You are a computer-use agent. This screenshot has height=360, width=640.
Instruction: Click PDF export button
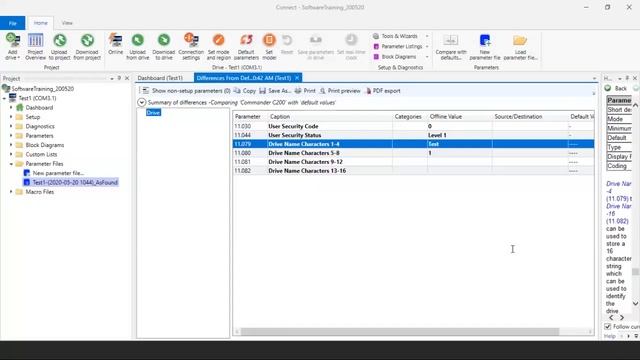(382, 91)
